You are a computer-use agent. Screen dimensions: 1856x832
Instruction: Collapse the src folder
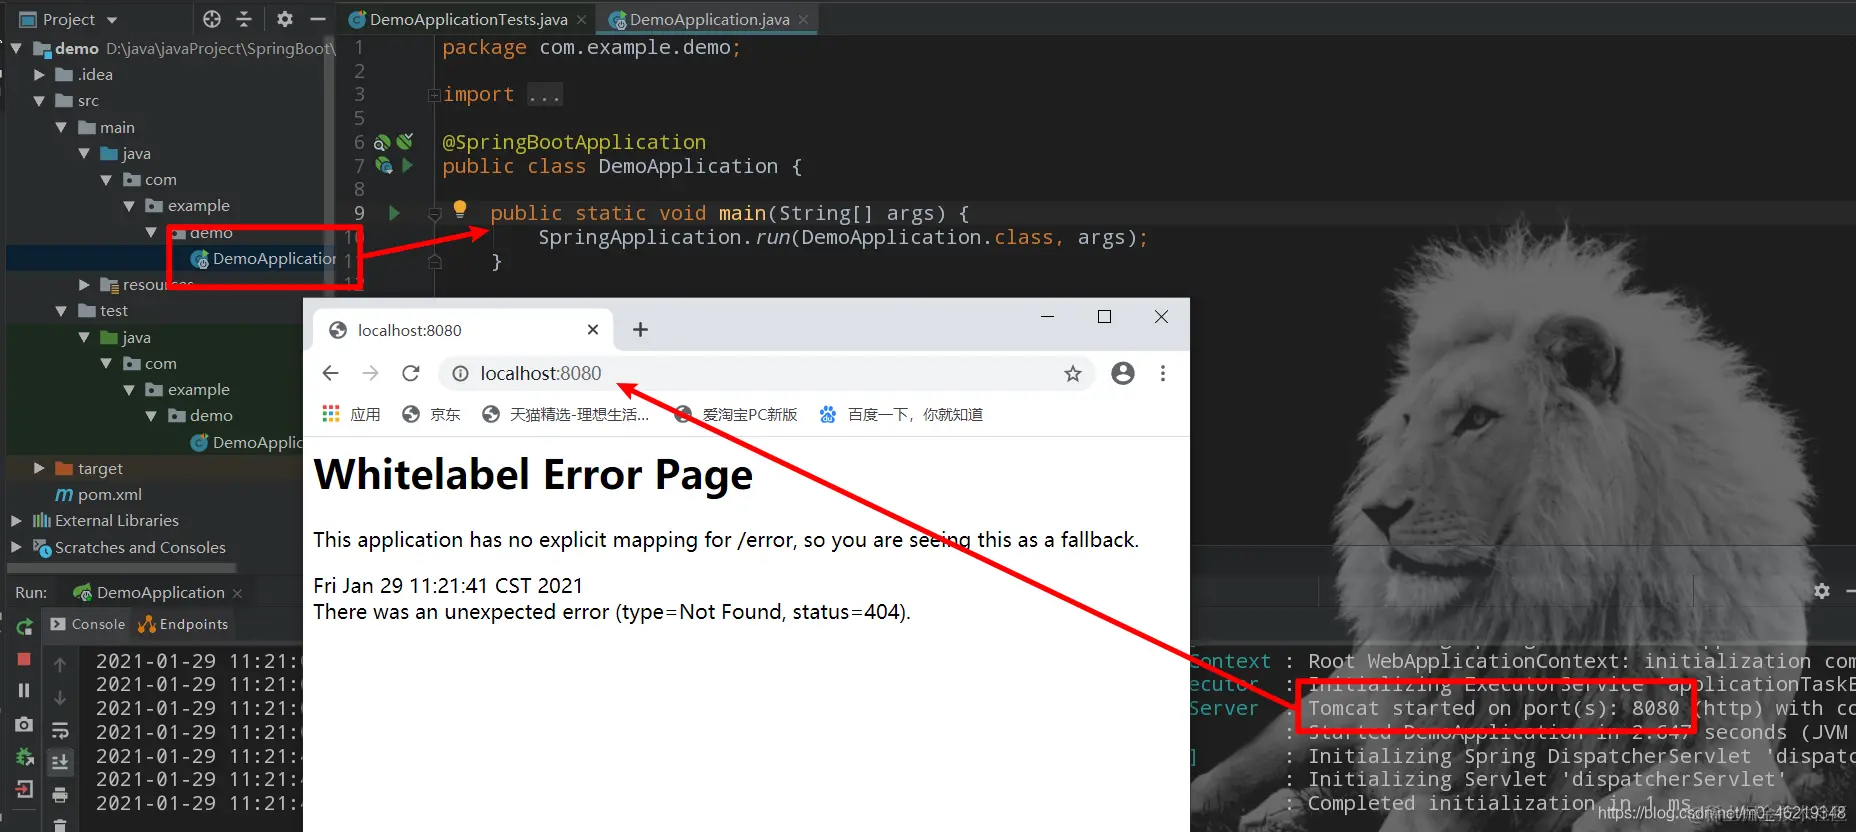[39, 100]
